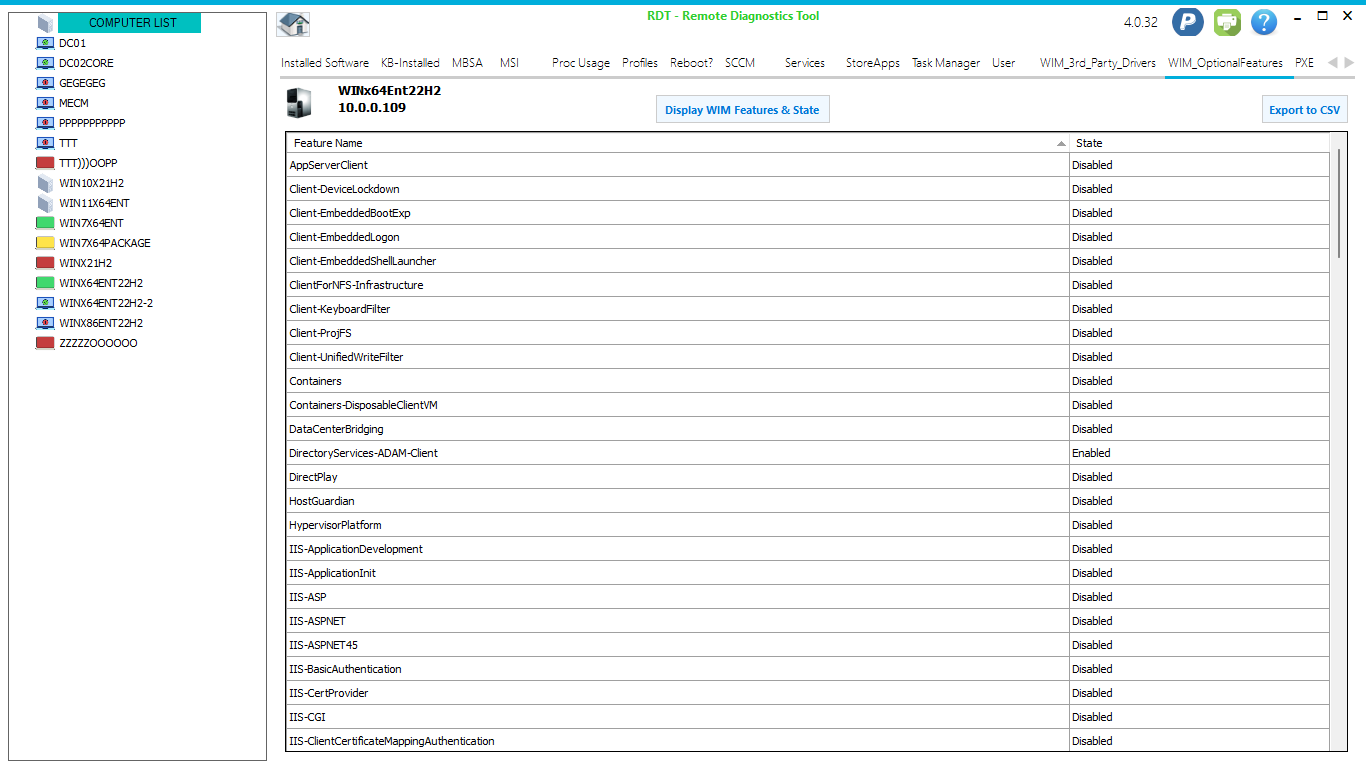Click the server icon beside COMPUTER LIST header
The image size is (1366, 768).
[45, 23]
